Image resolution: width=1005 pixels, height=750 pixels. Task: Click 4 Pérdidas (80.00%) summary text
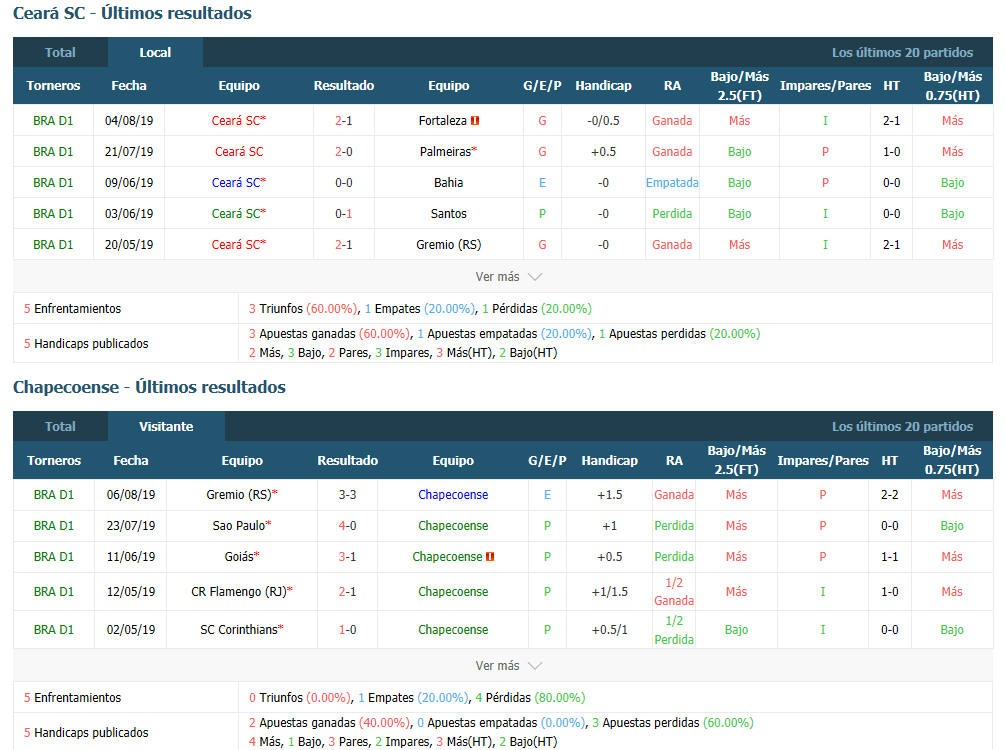530,697
